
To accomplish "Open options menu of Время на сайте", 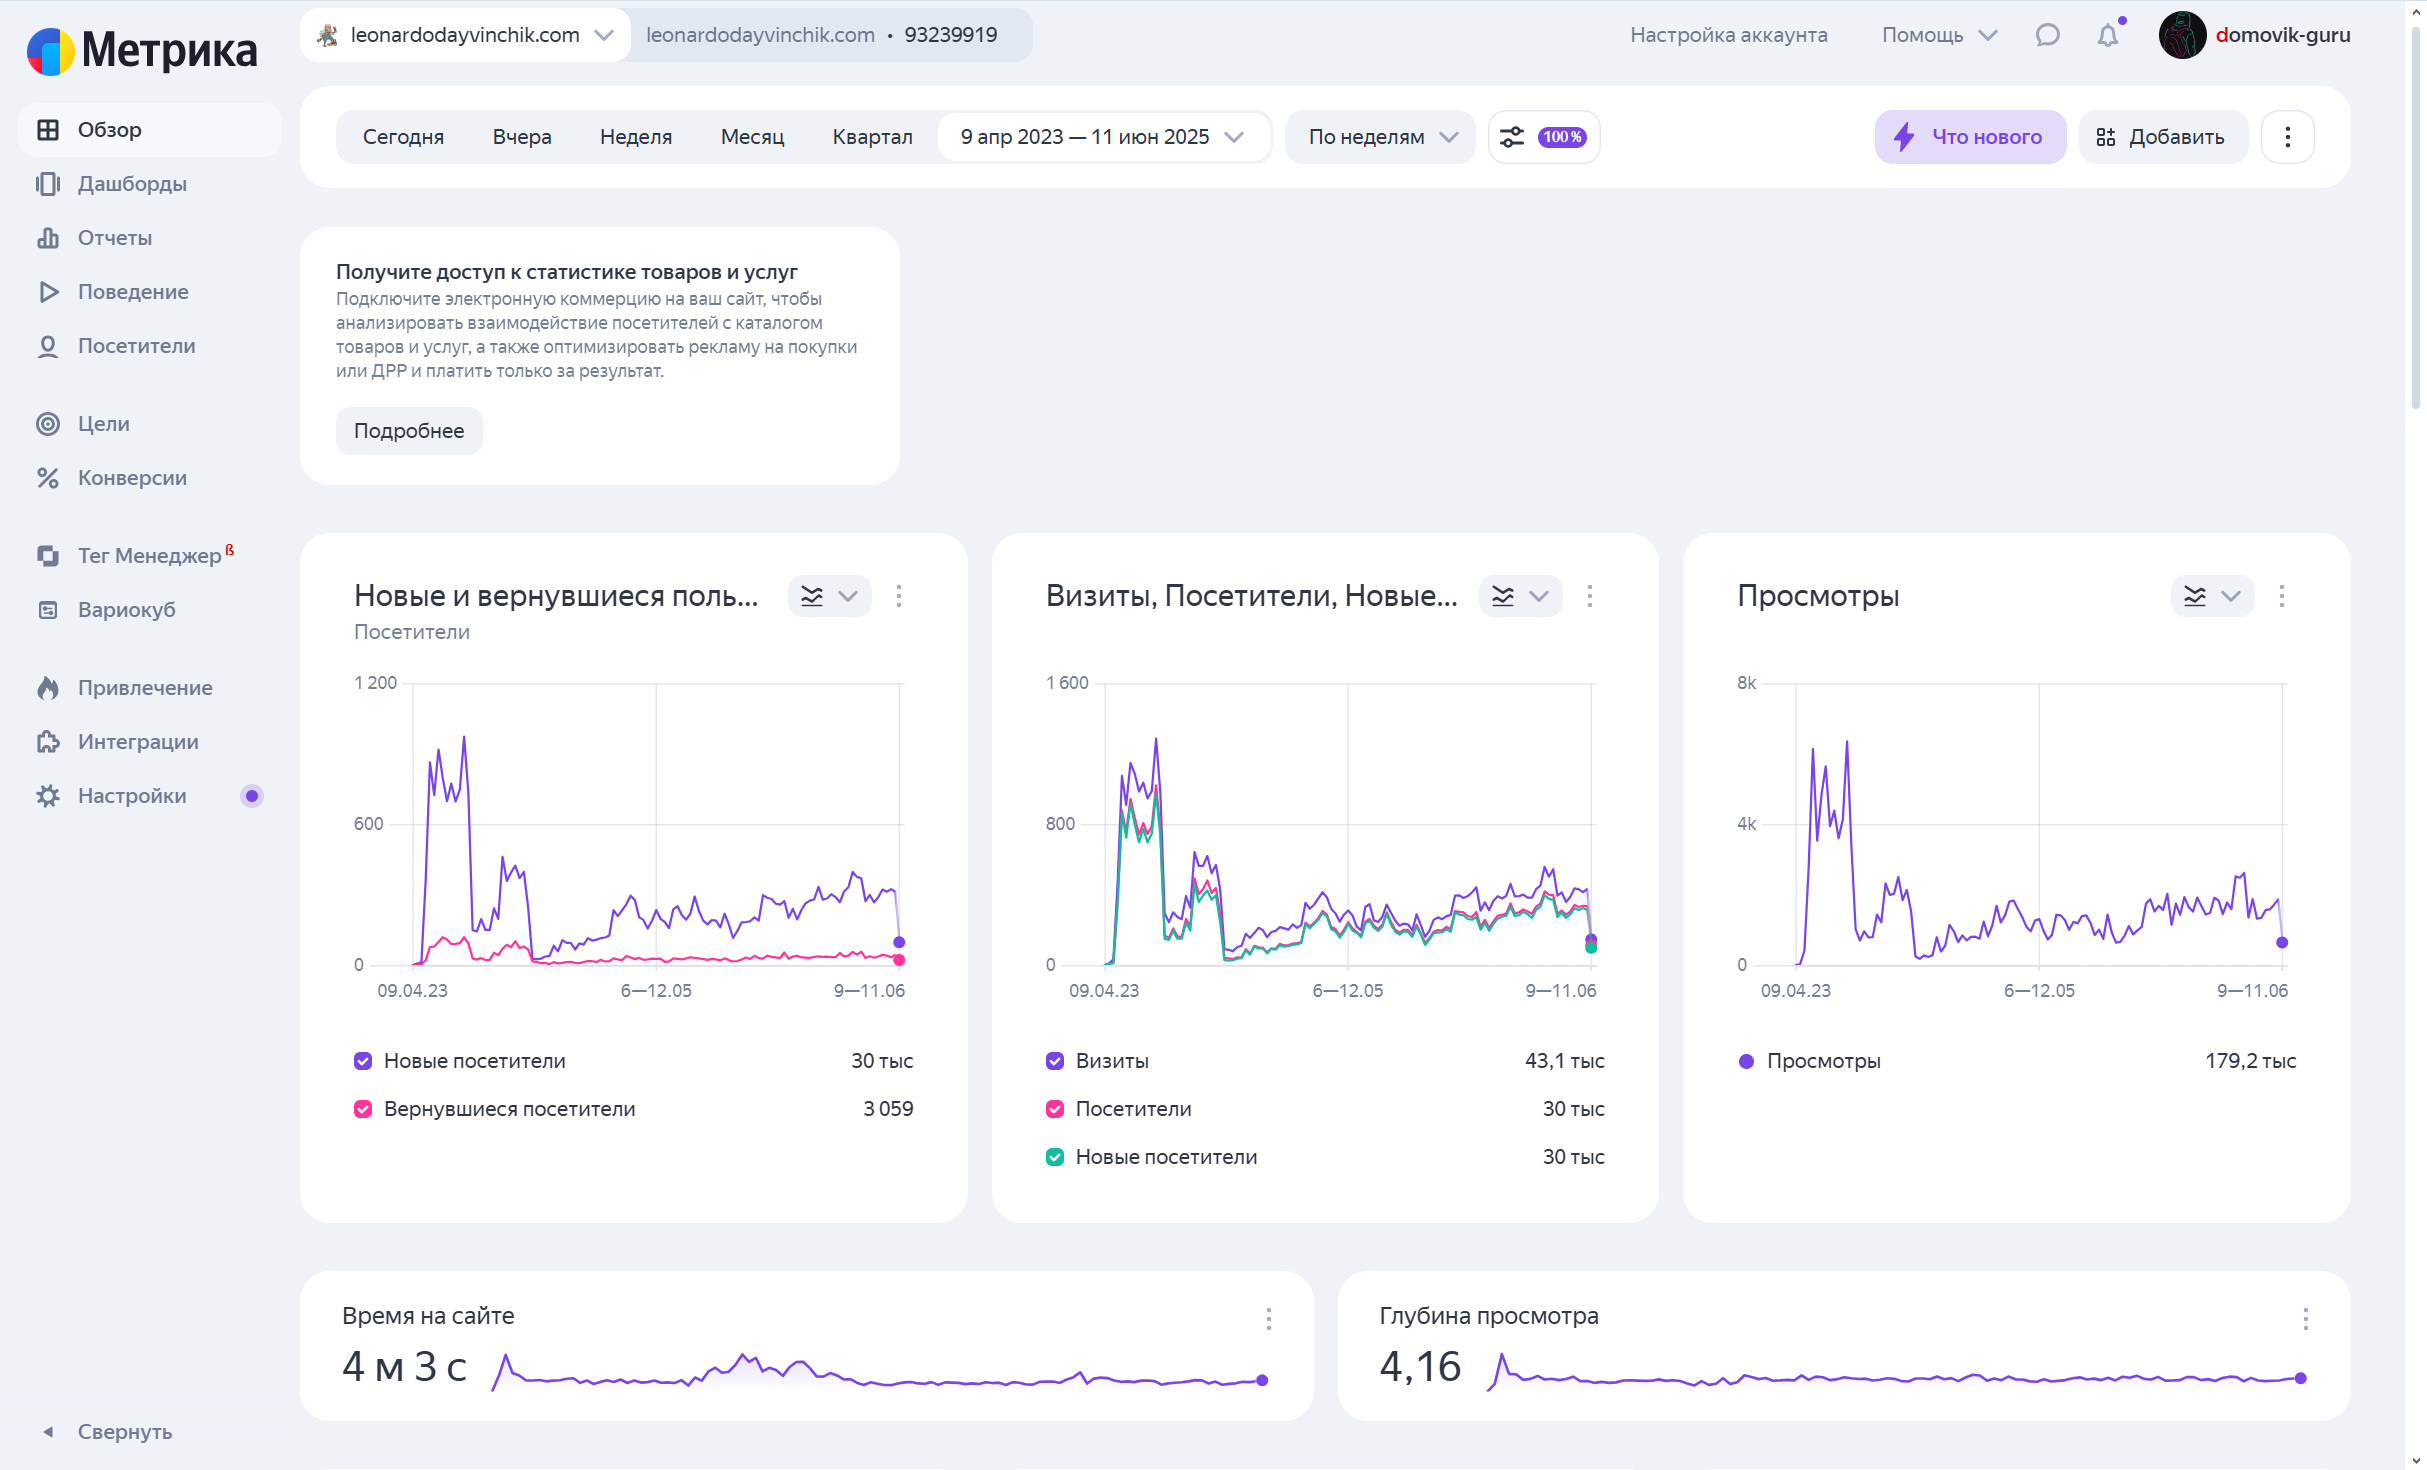I will (1268, 1318).
